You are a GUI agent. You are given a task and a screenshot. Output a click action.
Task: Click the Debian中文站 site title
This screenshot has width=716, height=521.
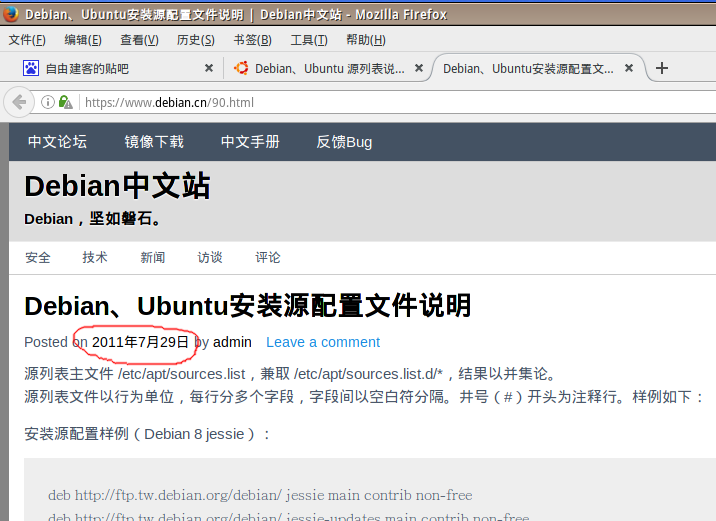117,186
